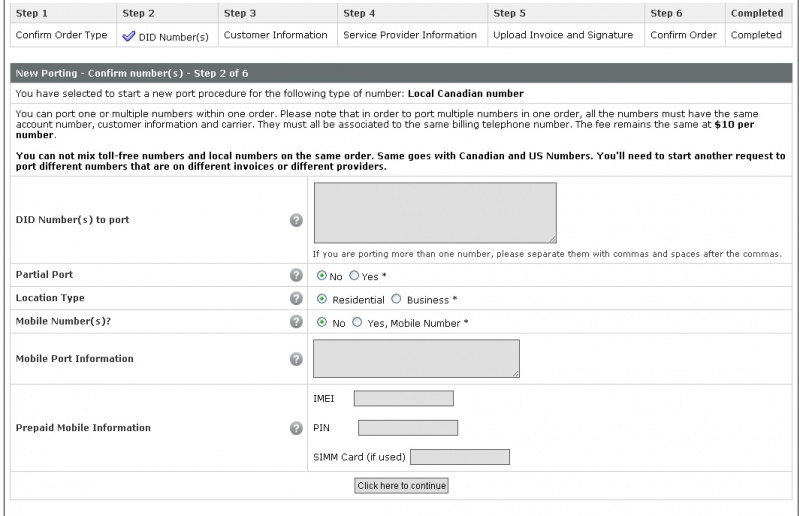Viewport: 800px width, 516px height.
Task: Open the Service Provider Information step
Action: point(410,35)
